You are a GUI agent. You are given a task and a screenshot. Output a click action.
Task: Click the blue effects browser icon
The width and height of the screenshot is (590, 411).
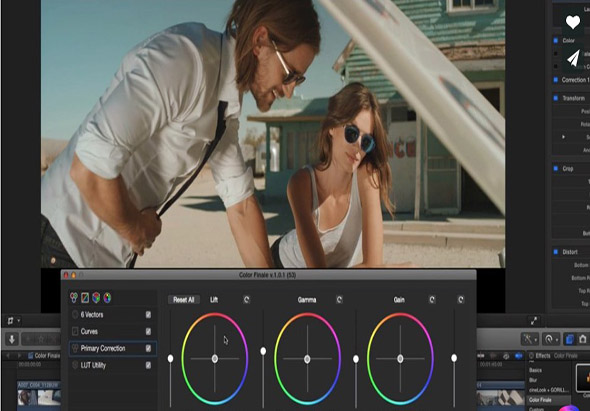(x=570, y=339)
